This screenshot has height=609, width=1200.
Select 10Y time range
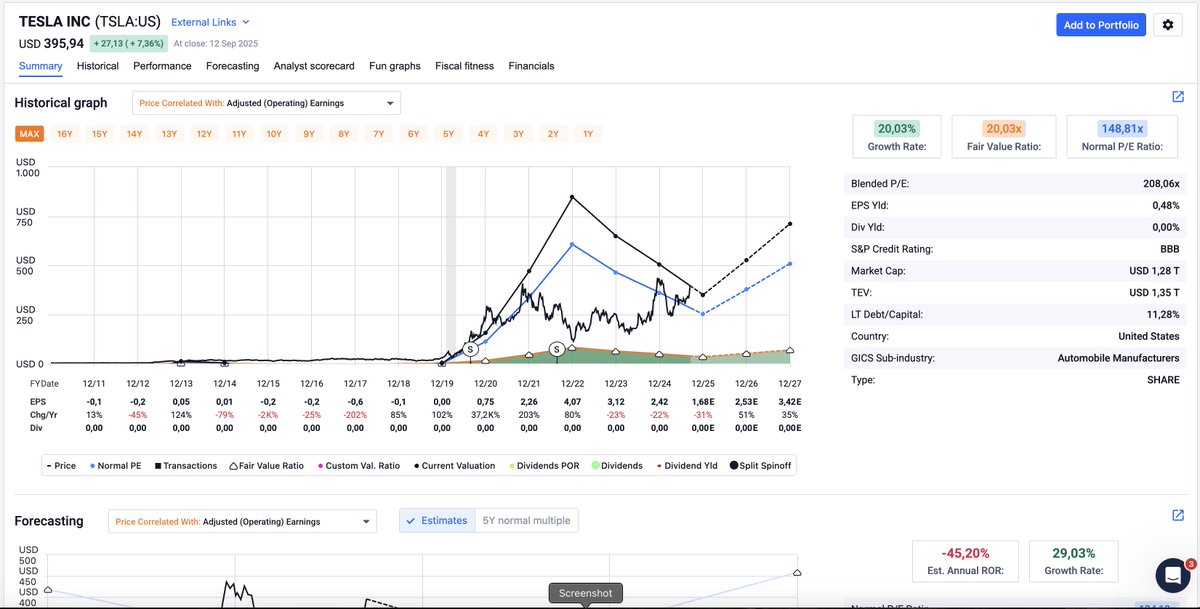coord(274,134)
